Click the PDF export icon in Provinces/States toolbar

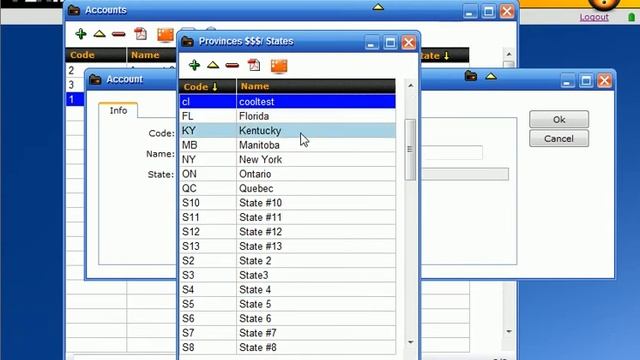[x=254, y=65]
